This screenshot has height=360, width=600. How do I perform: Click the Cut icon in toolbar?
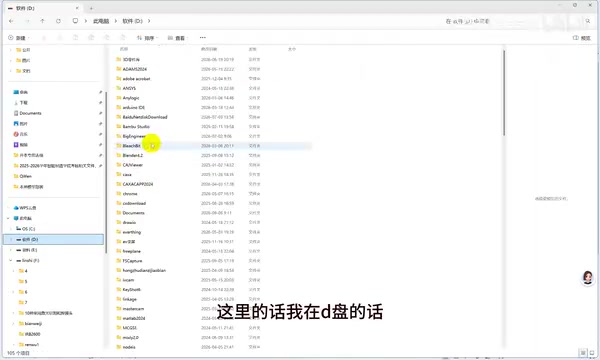[44, 37]
